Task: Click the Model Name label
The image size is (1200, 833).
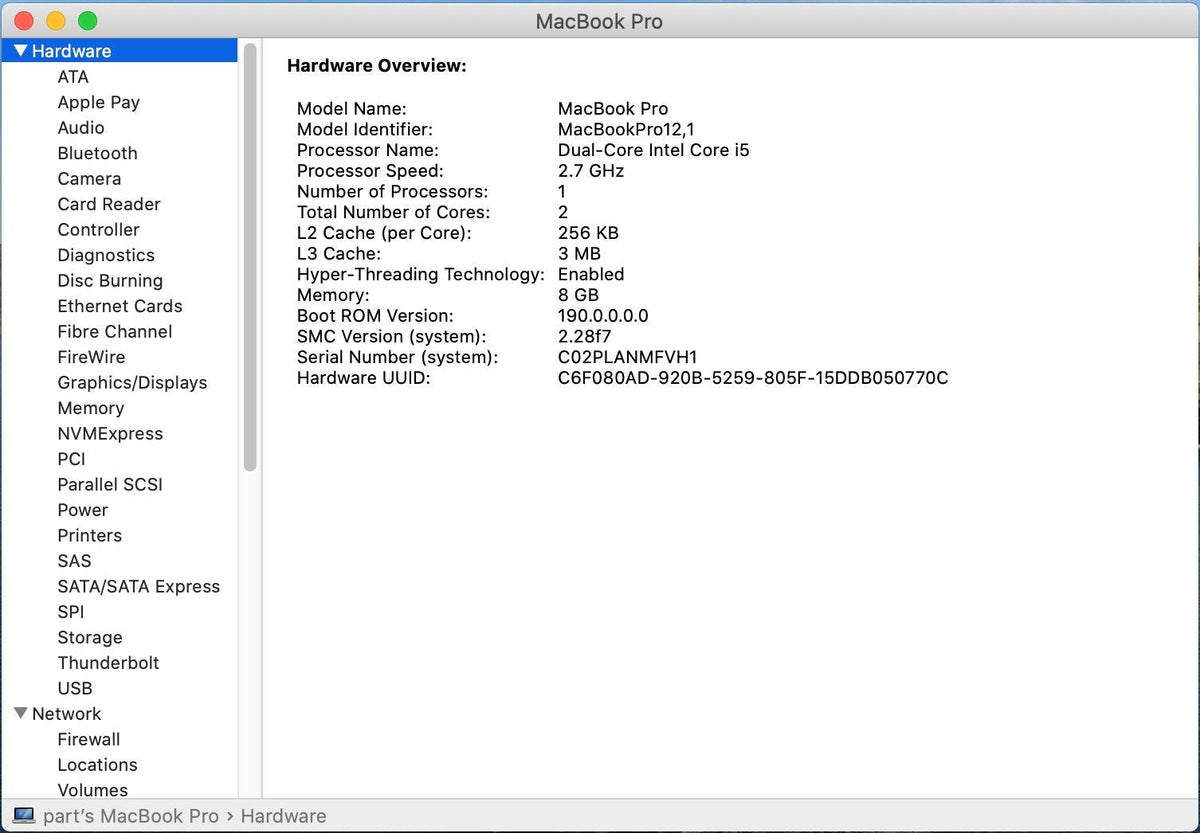Action: (x=352, y=109)
